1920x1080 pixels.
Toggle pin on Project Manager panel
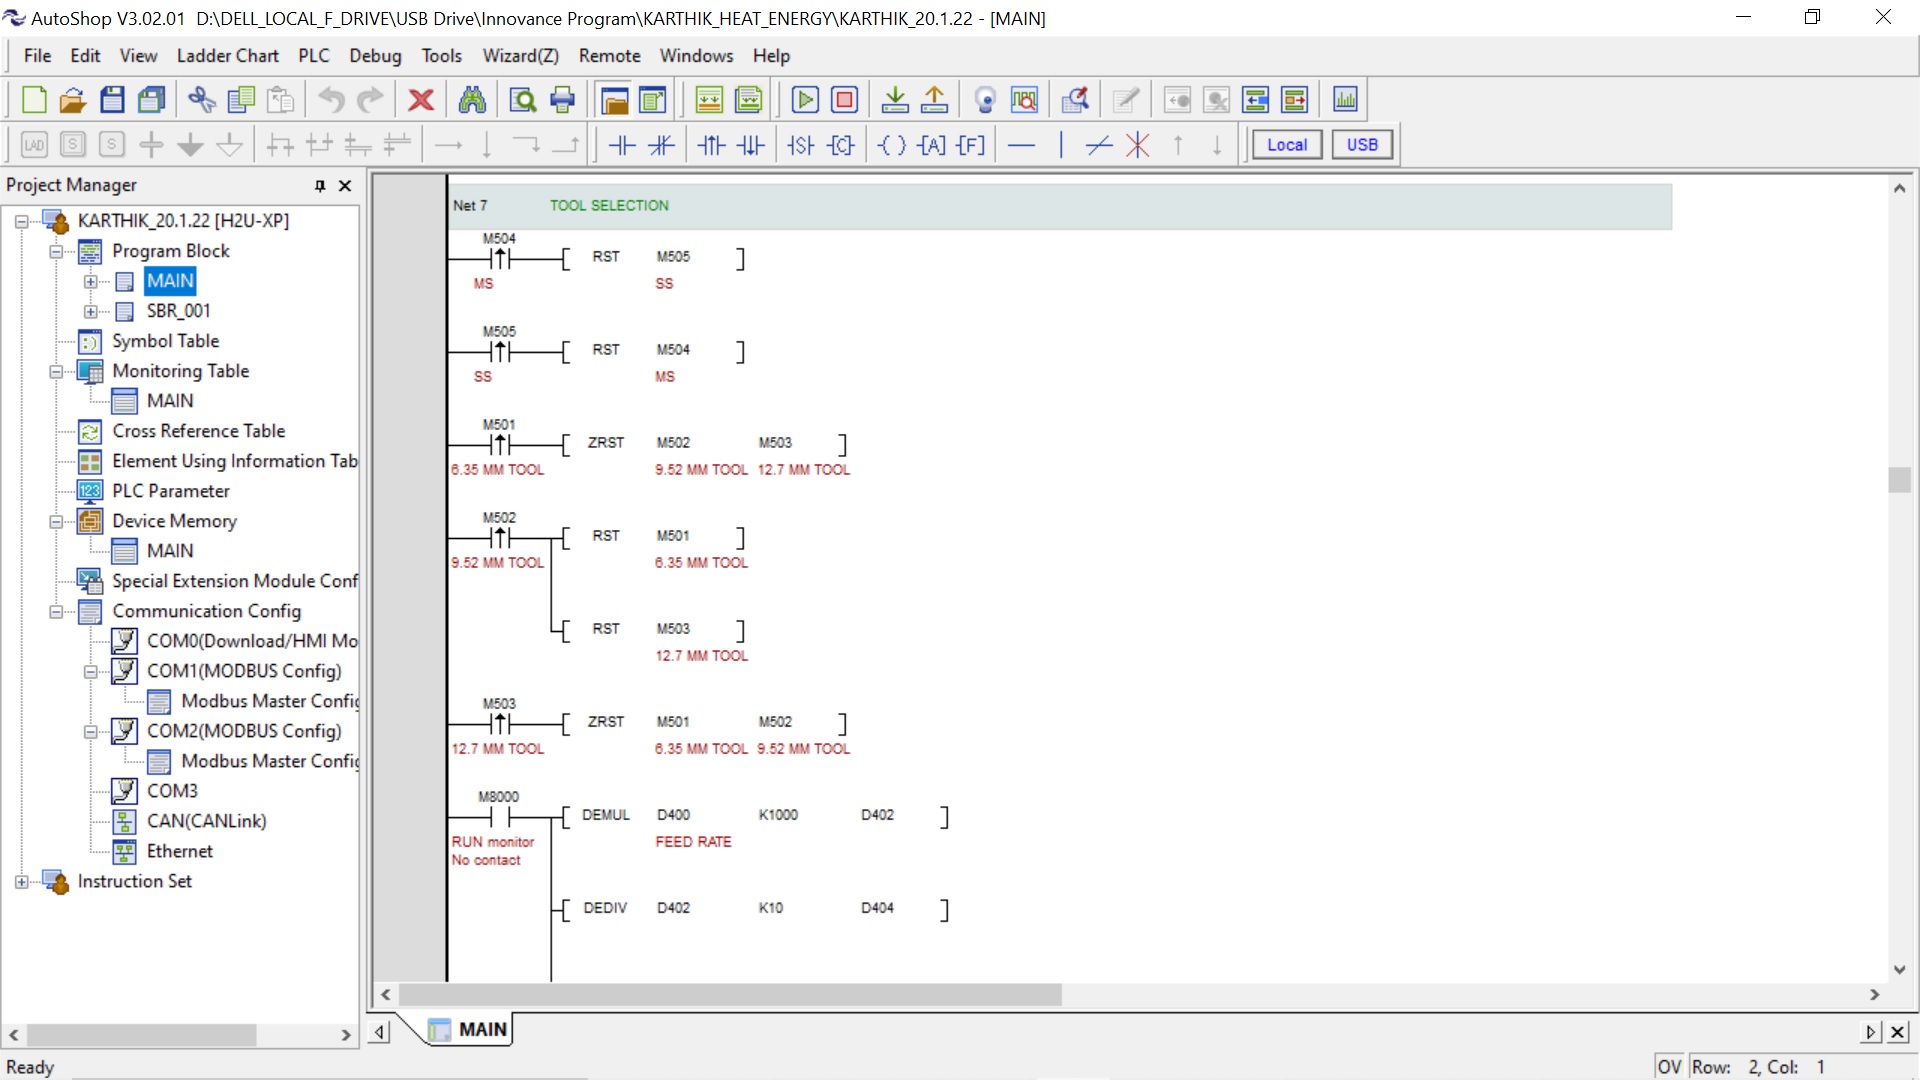[320, 185]
